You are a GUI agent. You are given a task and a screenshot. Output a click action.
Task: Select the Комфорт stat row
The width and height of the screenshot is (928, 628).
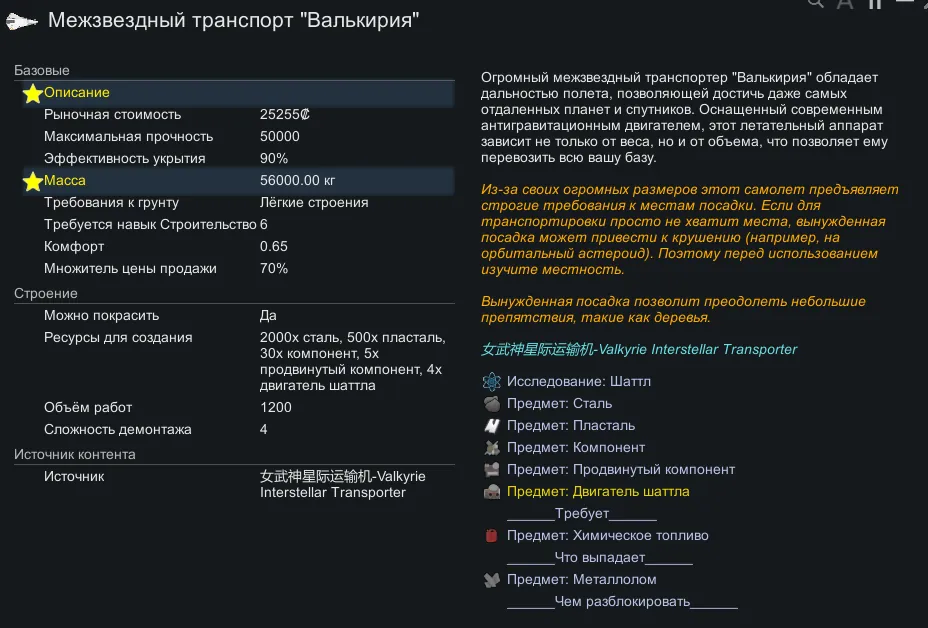tap(234, 247)
